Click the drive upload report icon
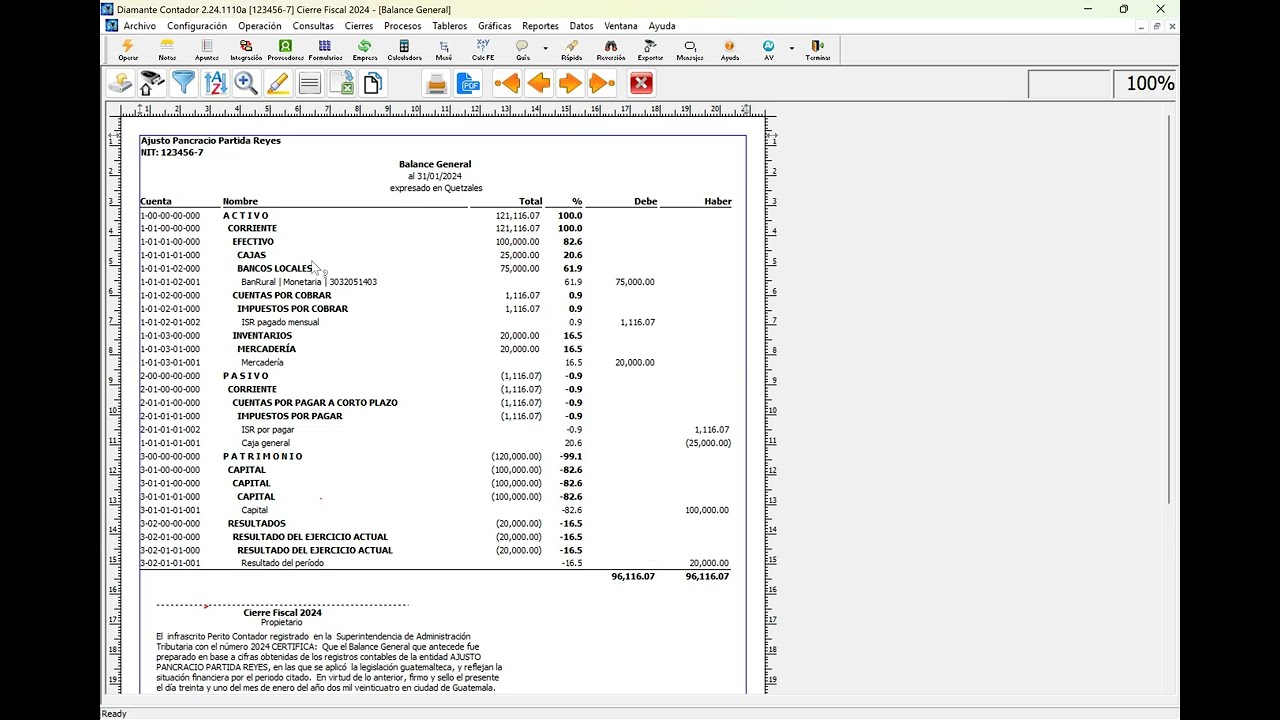This screenshot has height=720, width=1280. click(121, 84)
